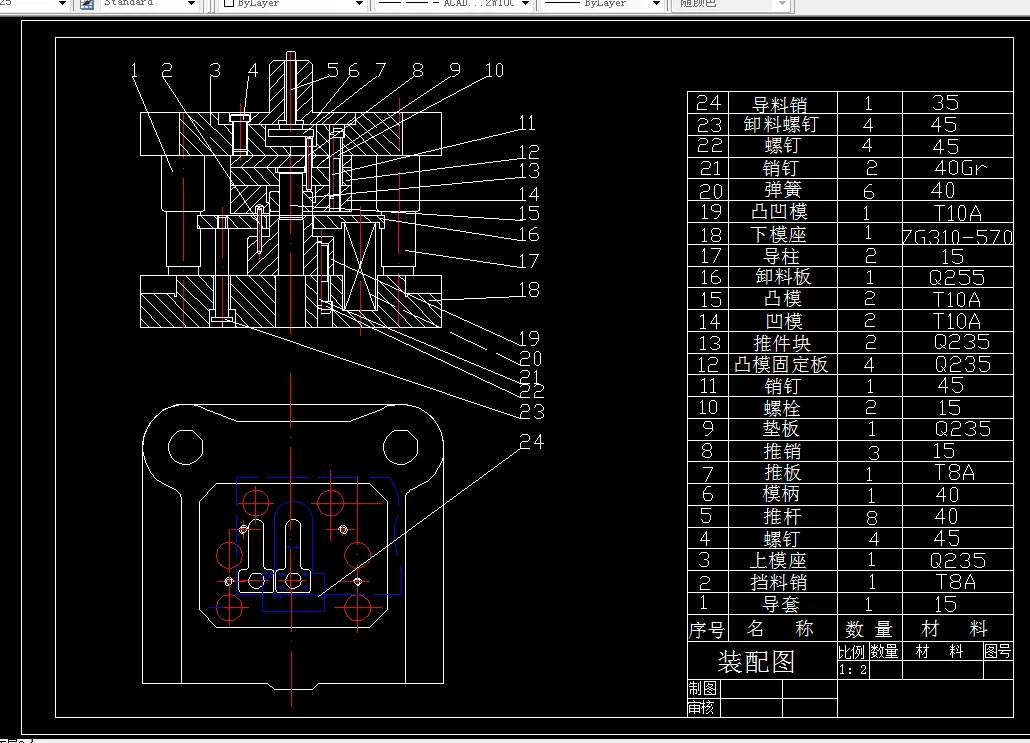The image size is (1030, 743).
Task: Select part name 推杆 in row 5
Action: pos(782,516)
